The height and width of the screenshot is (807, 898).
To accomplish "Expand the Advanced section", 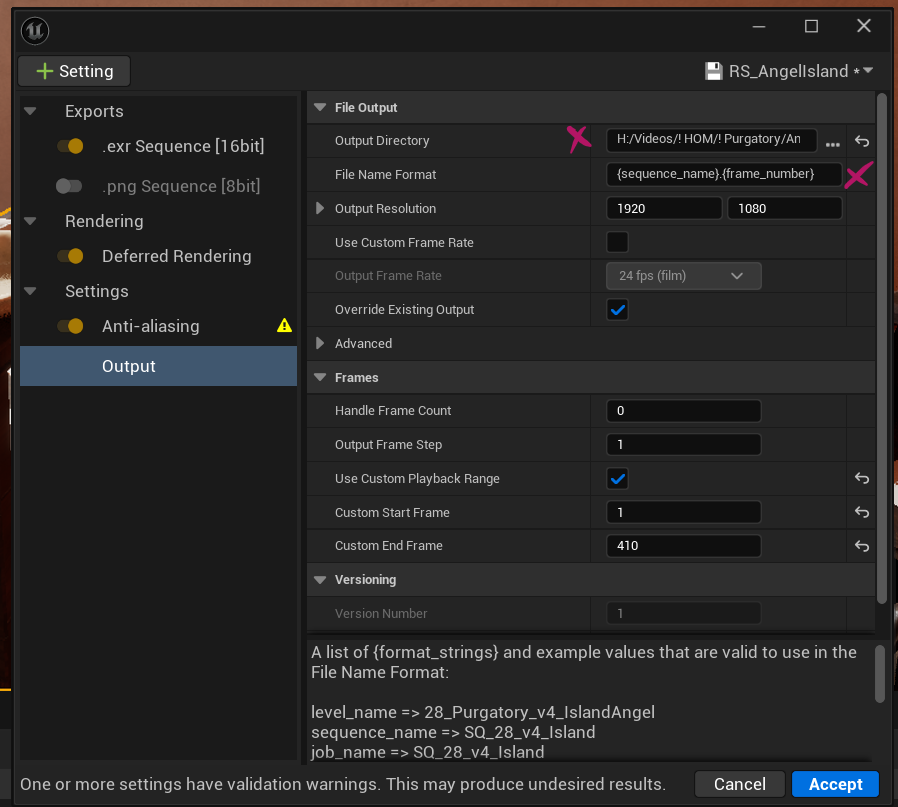I will coord(320,343).
